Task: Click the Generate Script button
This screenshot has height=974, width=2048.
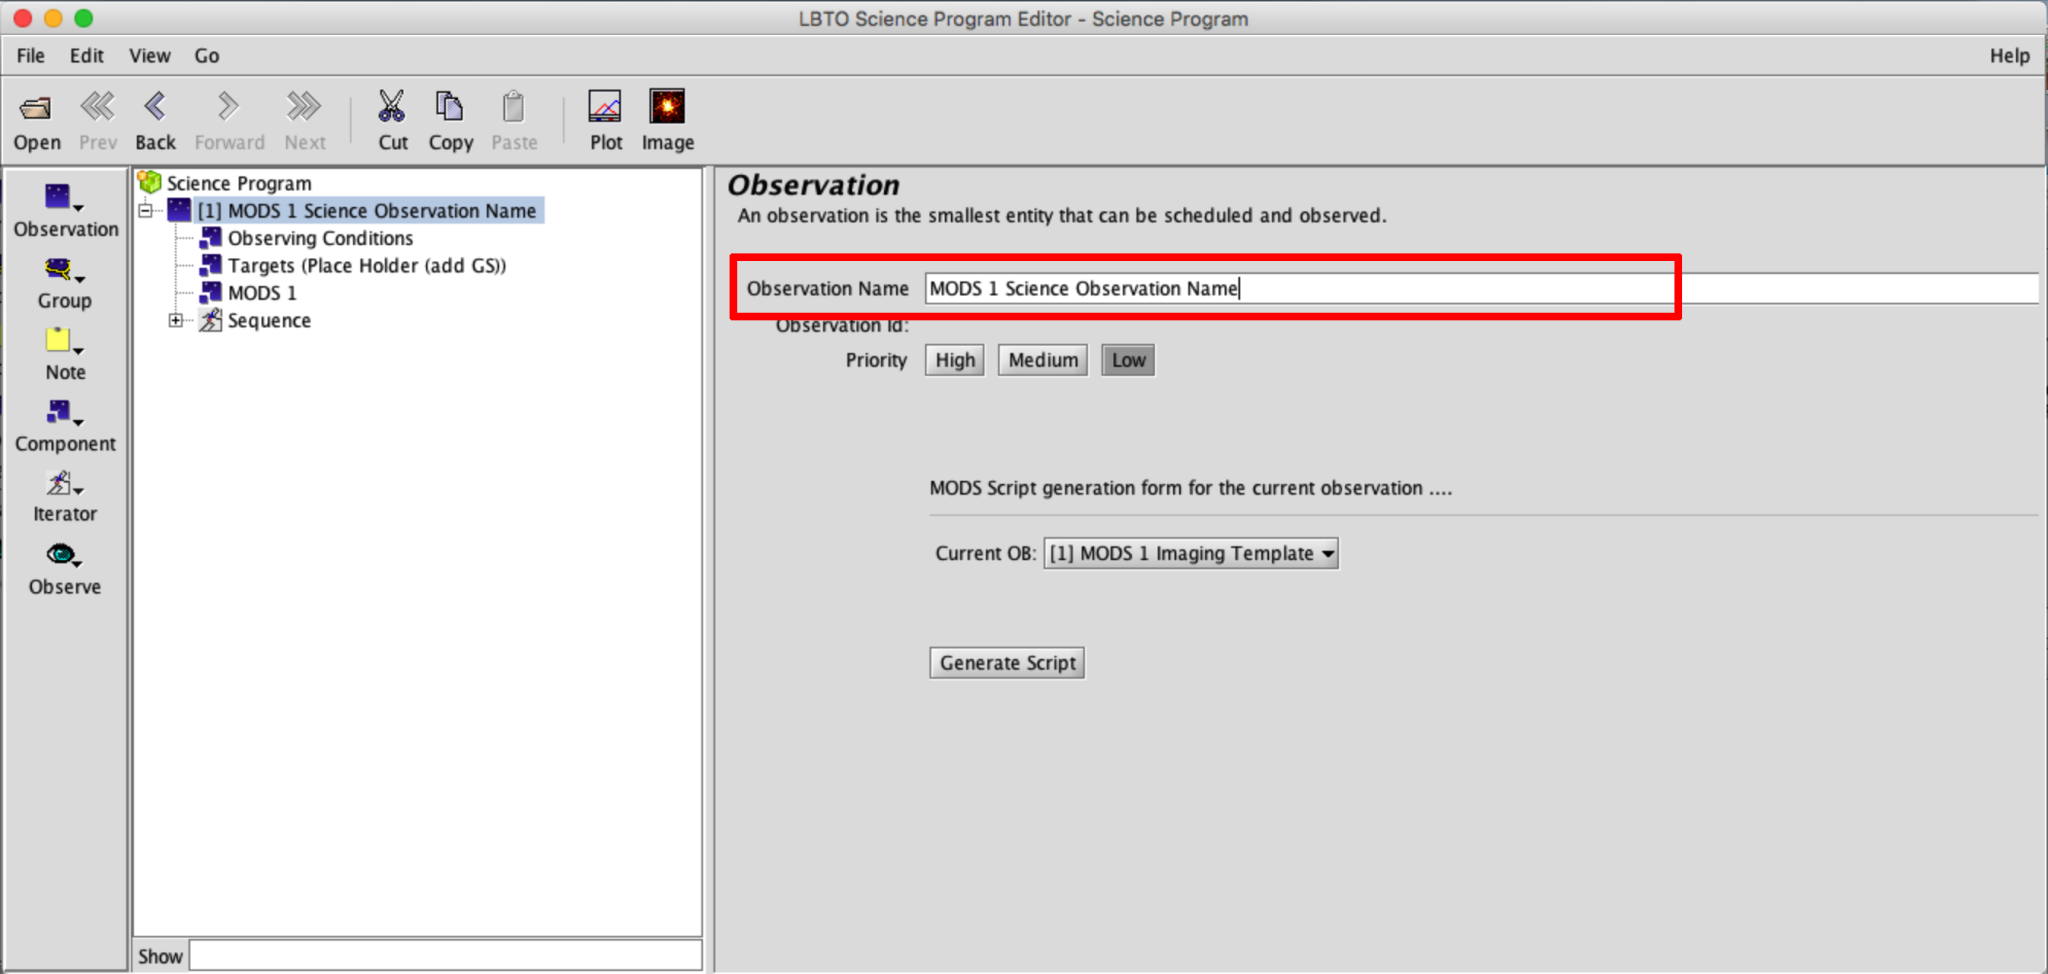Action: 1007,663
